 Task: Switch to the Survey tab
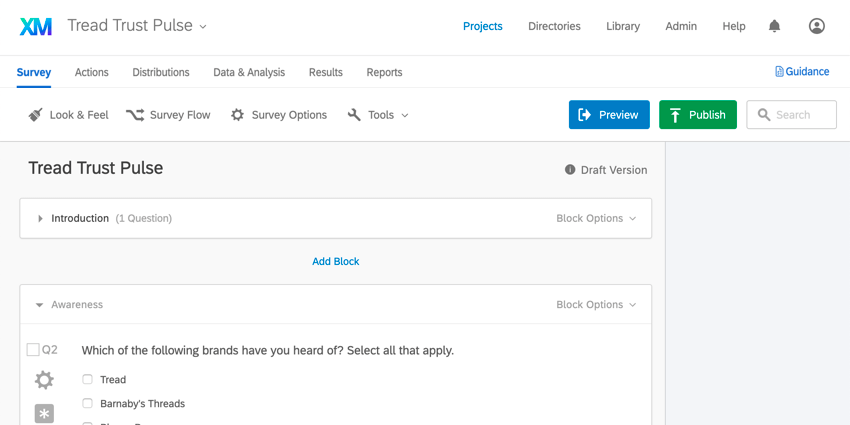(34, 72)
